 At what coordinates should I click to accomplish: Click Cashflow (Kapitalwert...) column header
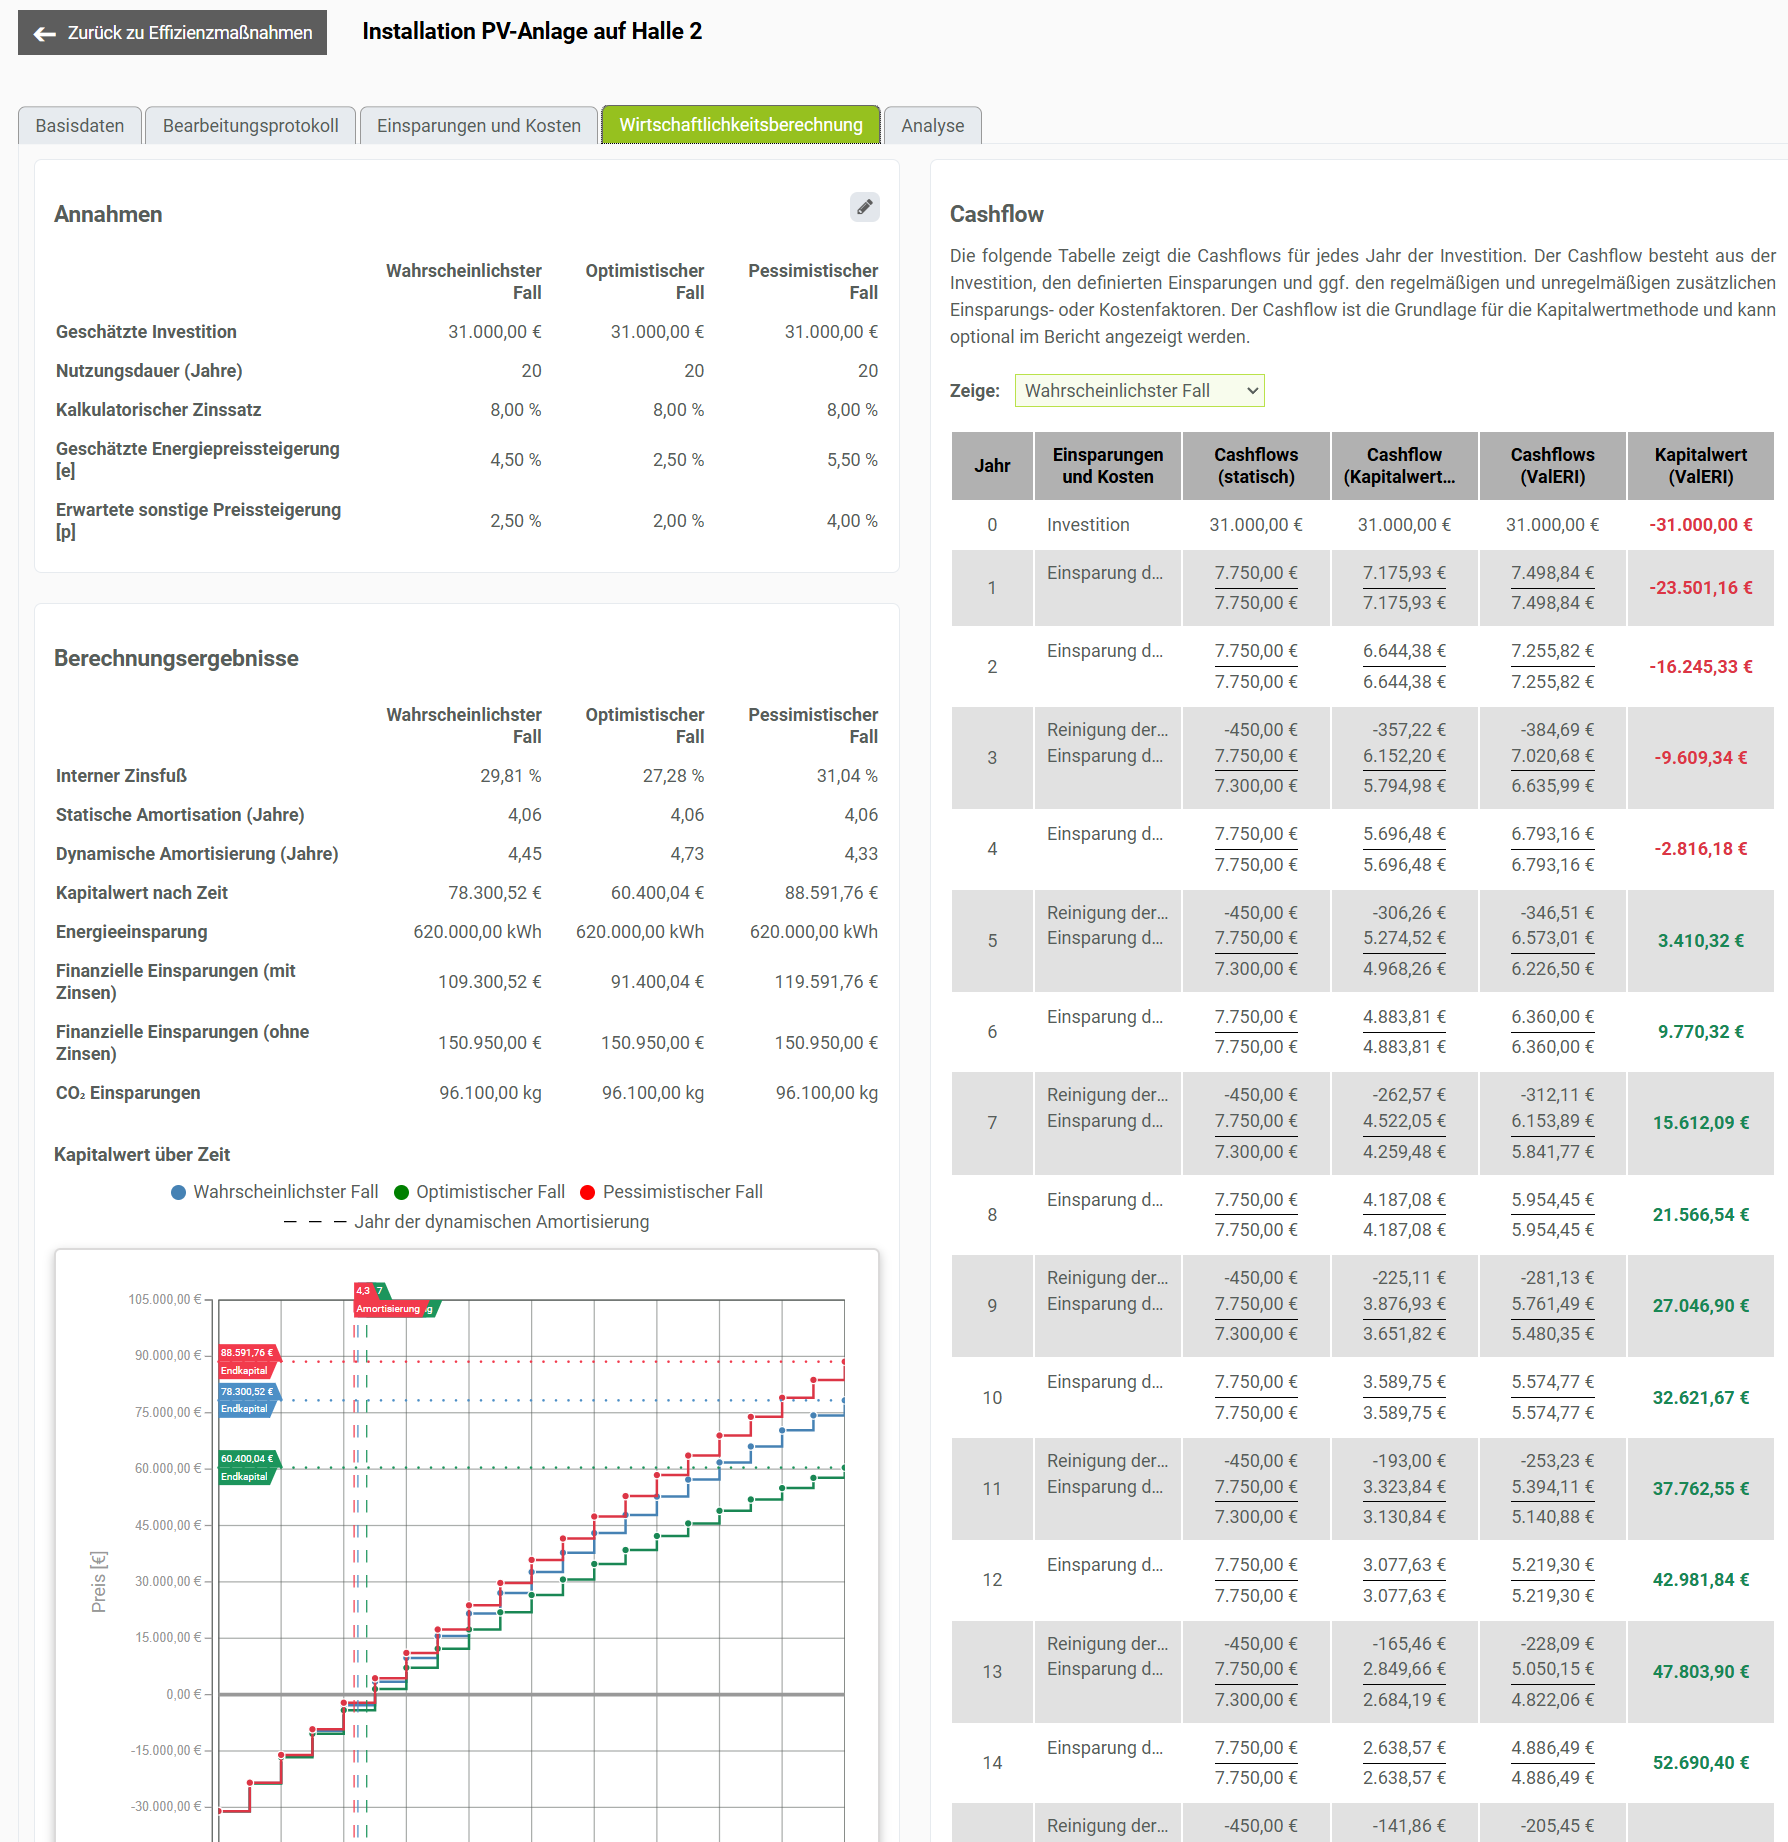[1404, 466]
